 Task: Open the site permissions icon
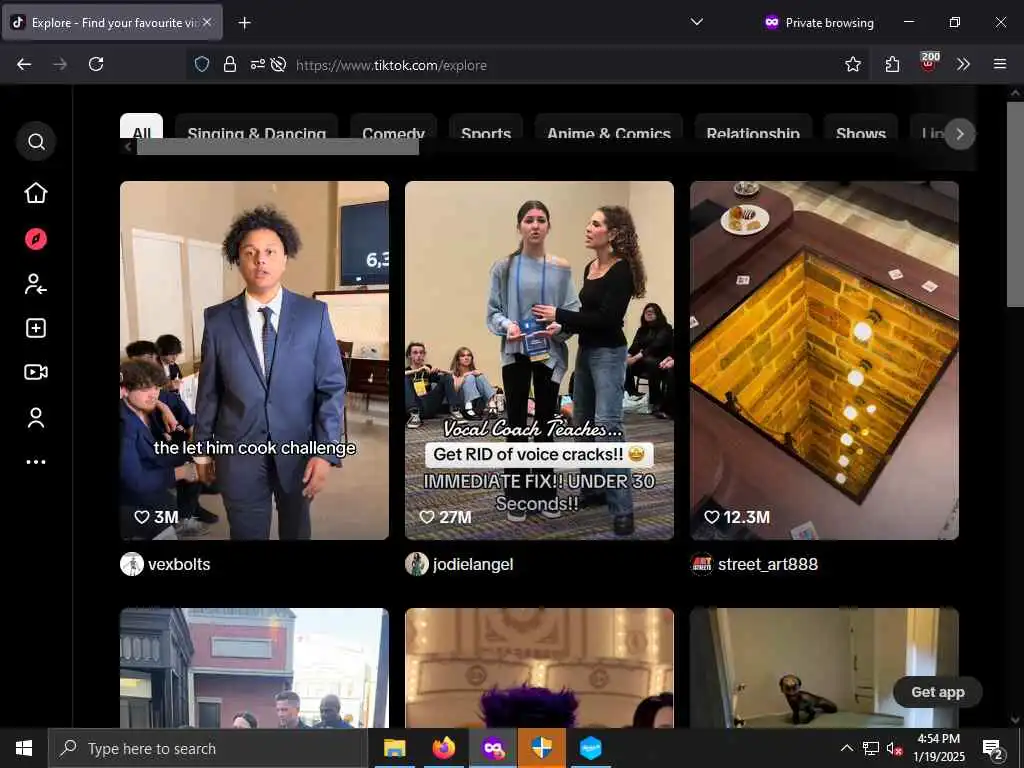pyautogui.click(x=257, y=64)
